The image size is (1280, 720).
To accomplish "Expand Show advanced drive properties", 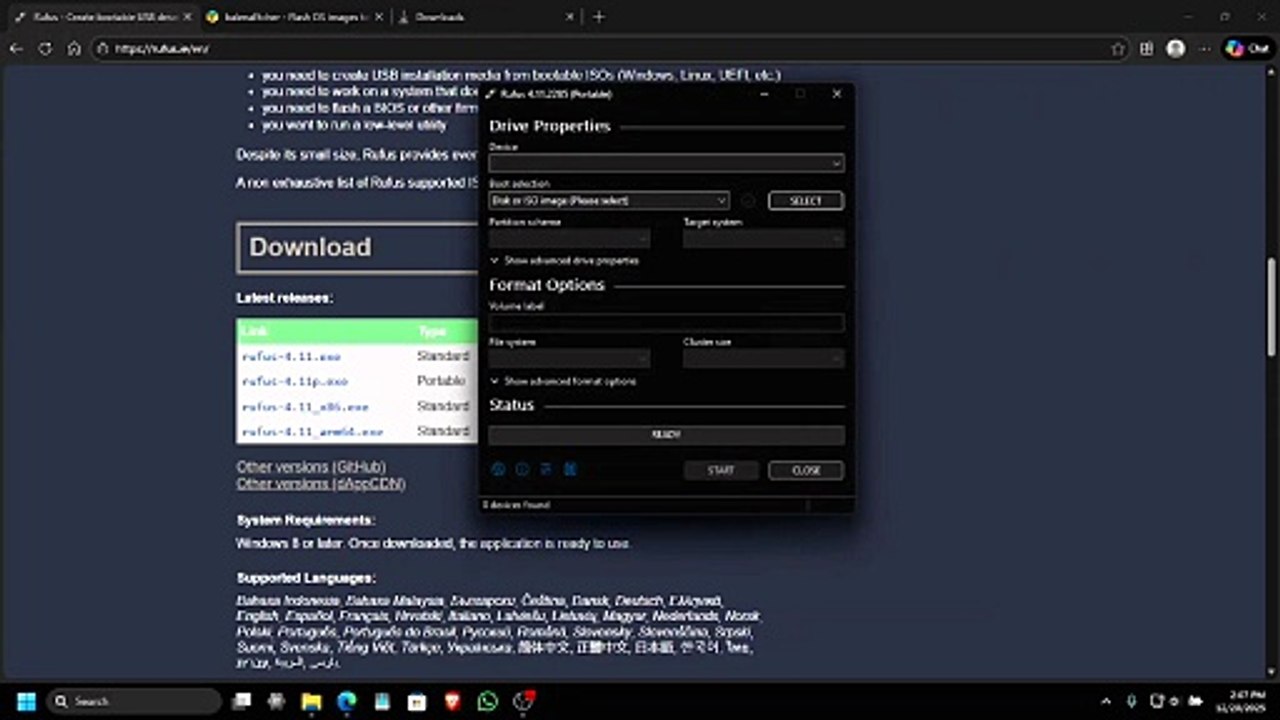I will pos(564,260).
